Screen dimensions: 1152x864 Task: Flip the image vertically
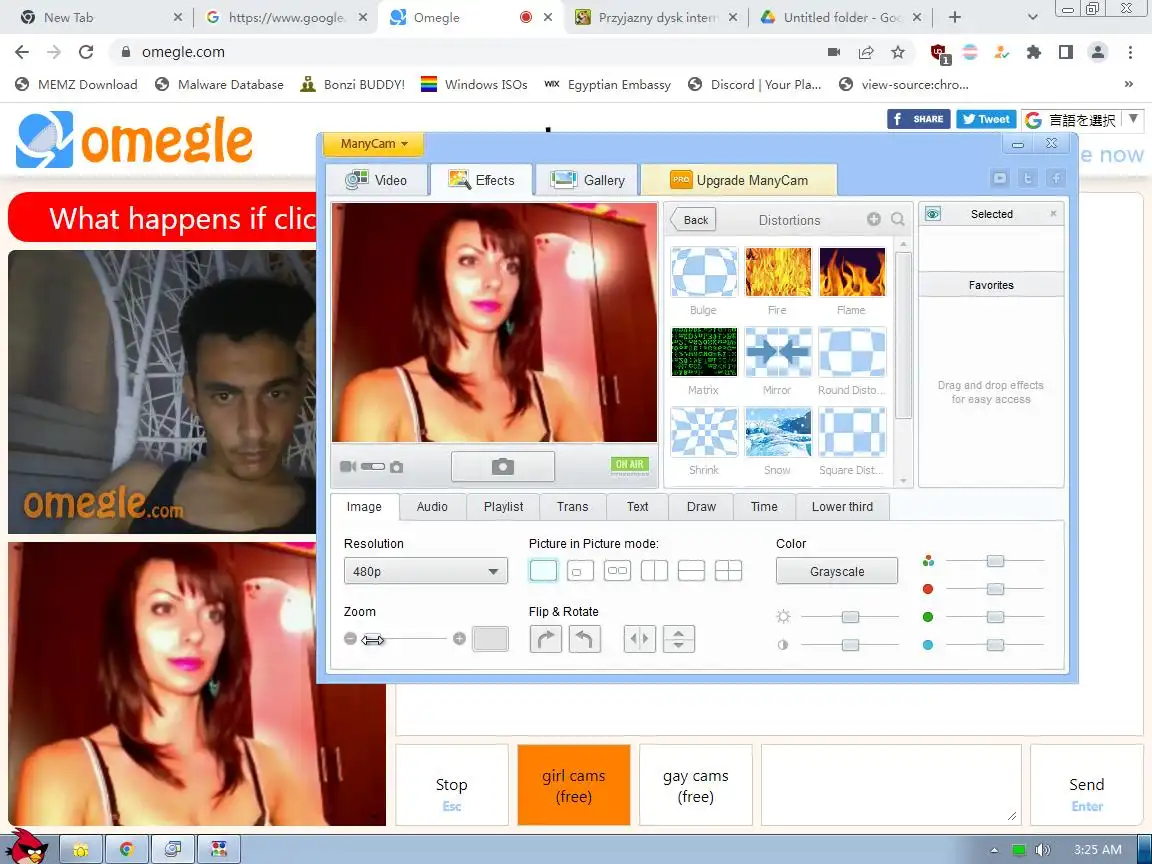tap(679, 638)
